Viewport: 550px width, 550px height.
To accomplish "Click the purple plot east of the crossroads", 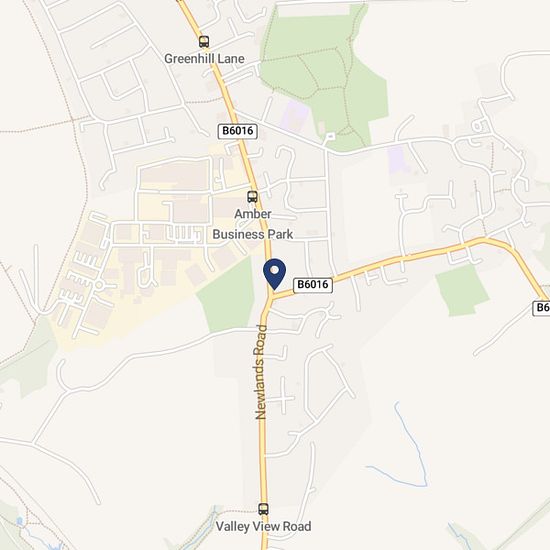I will [398, 159].
